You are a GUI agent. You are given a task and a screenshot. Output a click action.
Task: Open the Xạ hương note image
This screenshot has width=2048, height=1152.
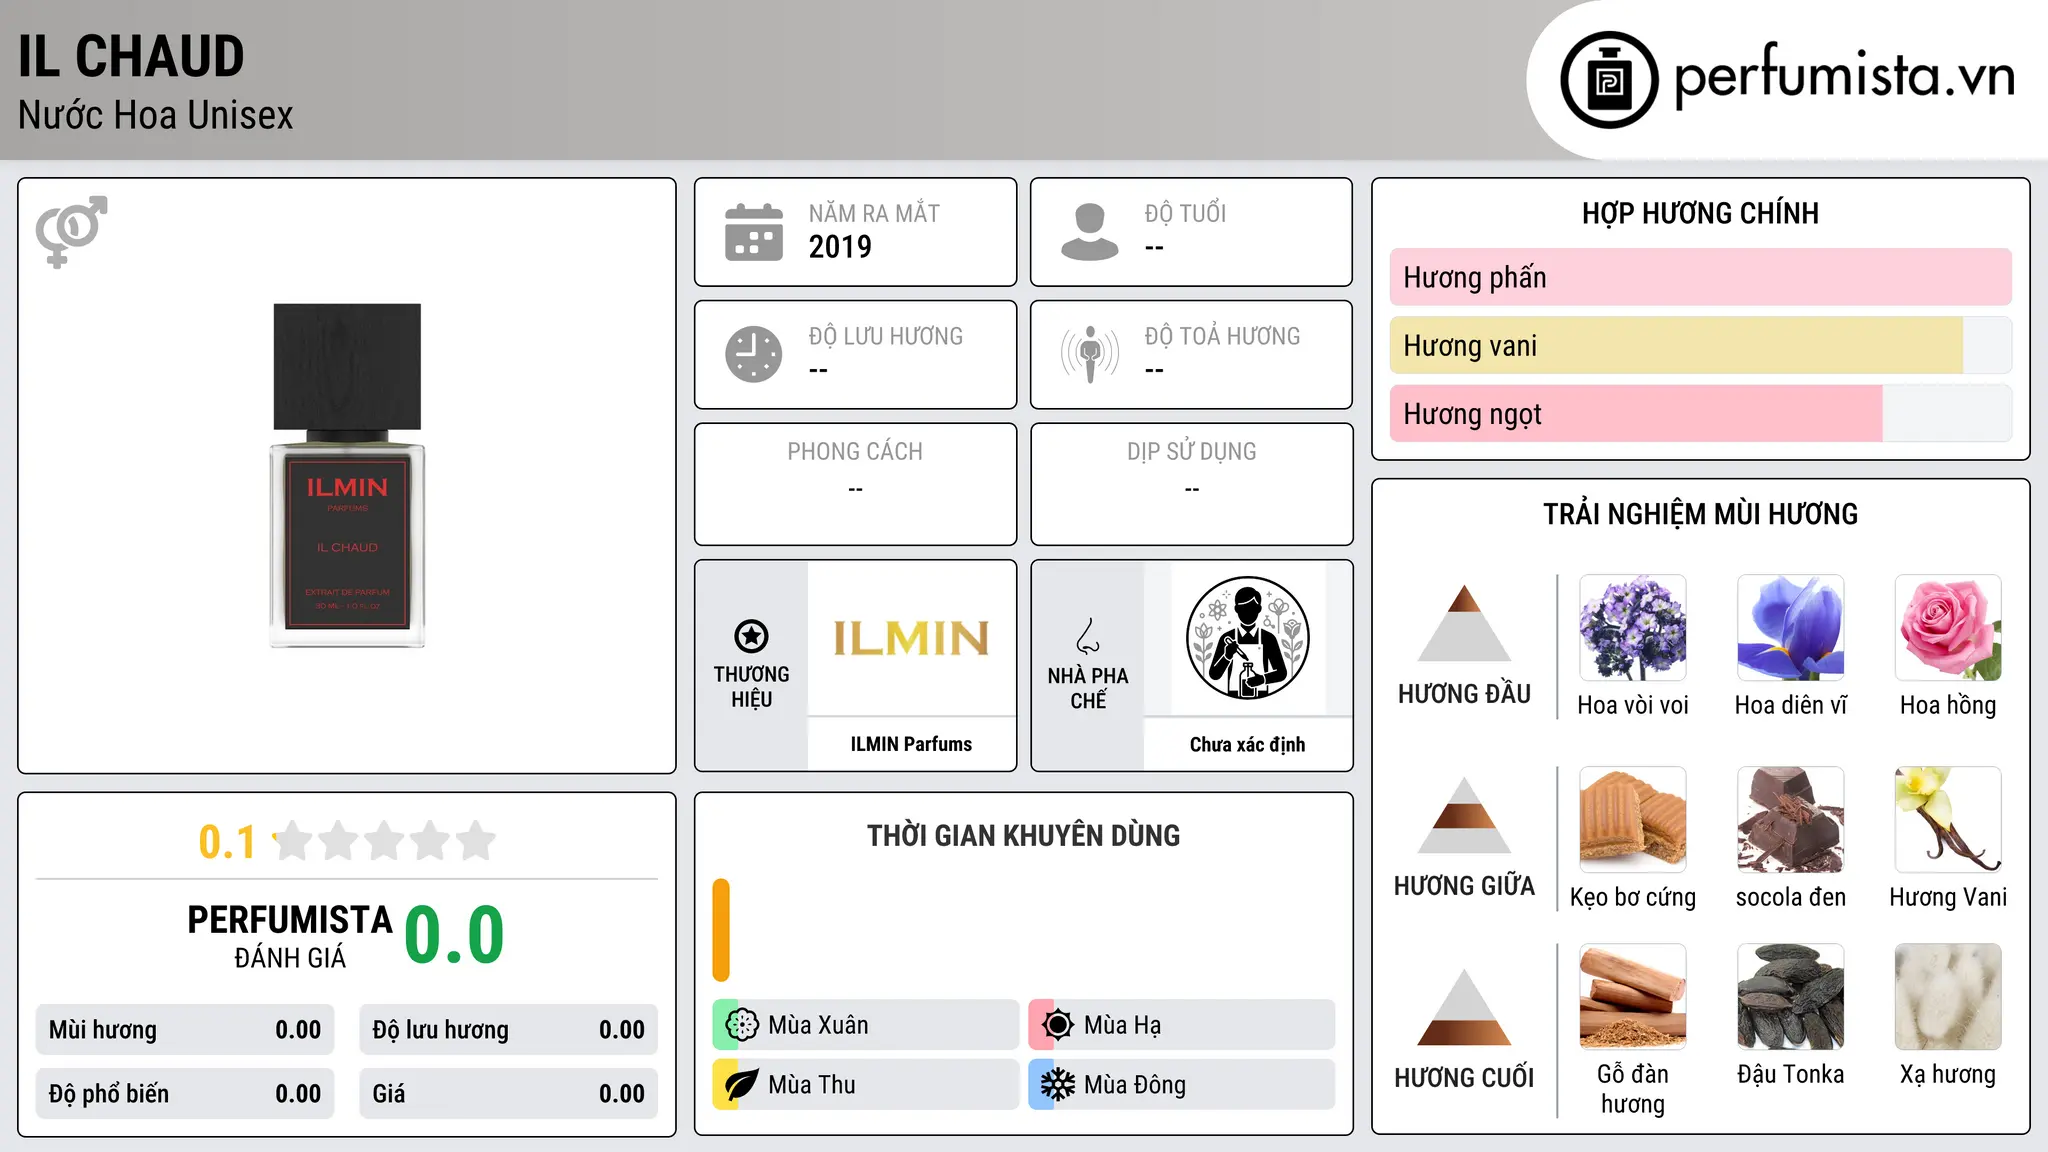pos(1948,997)
